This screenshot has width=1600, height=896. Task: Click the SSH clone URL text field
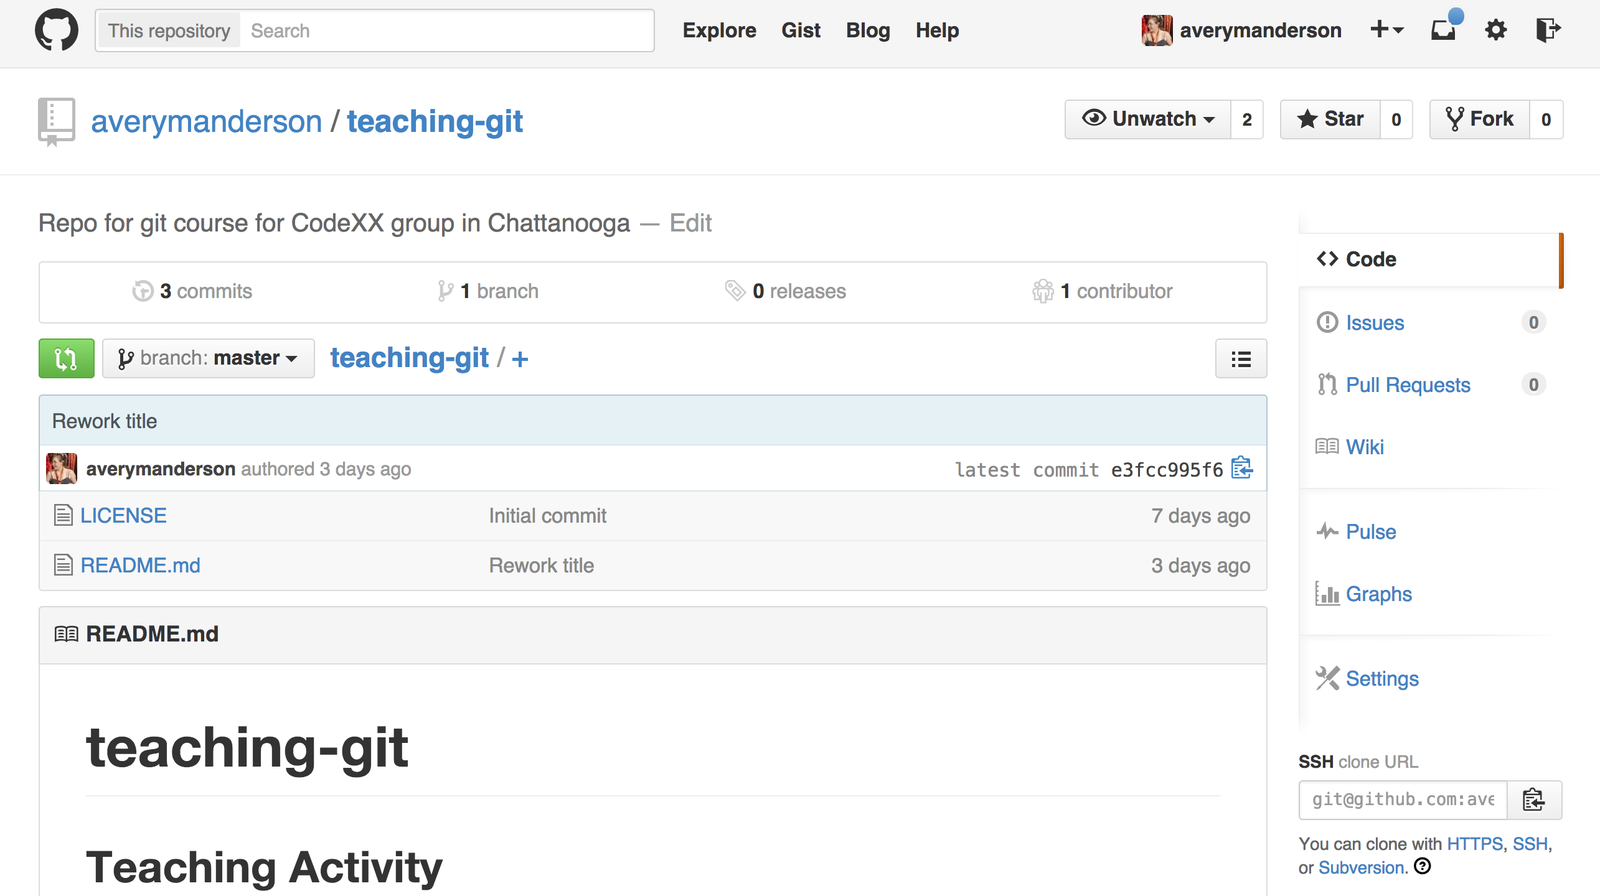pyautogui.click(x=1403, y=800)
